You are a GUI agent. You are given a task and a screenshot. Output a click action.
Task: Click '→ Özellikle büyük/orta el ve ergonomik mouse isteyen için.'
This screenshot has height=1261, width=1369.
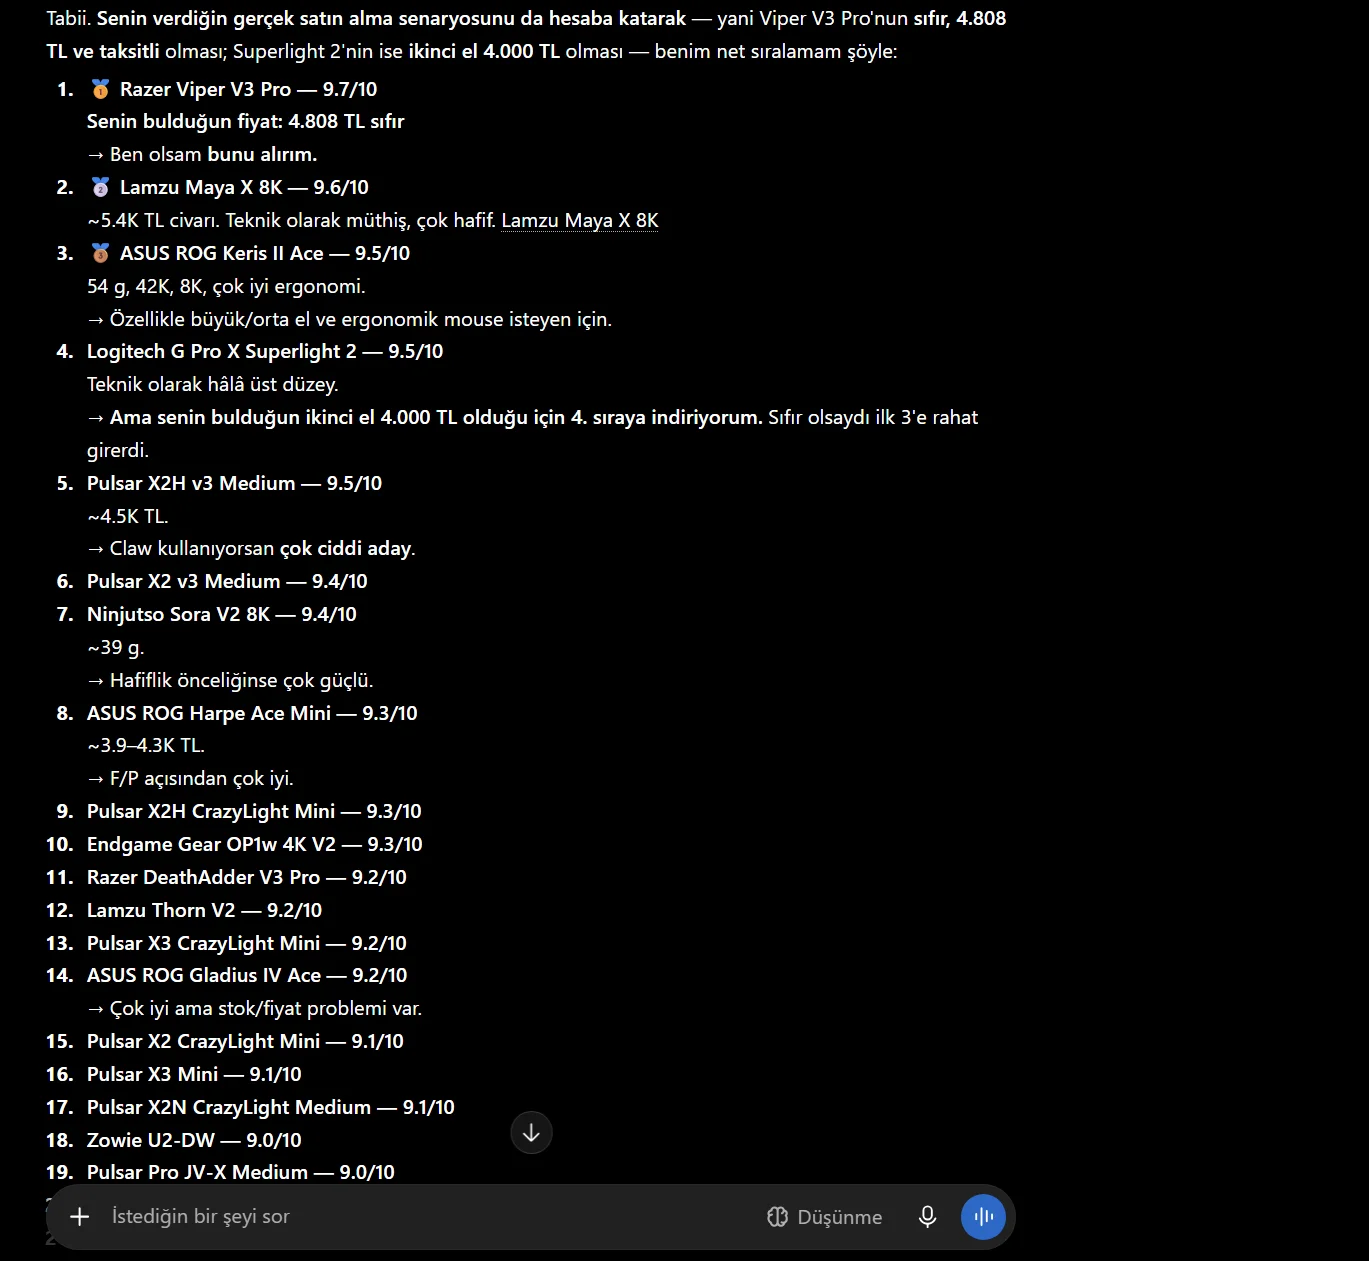(350, 319)
